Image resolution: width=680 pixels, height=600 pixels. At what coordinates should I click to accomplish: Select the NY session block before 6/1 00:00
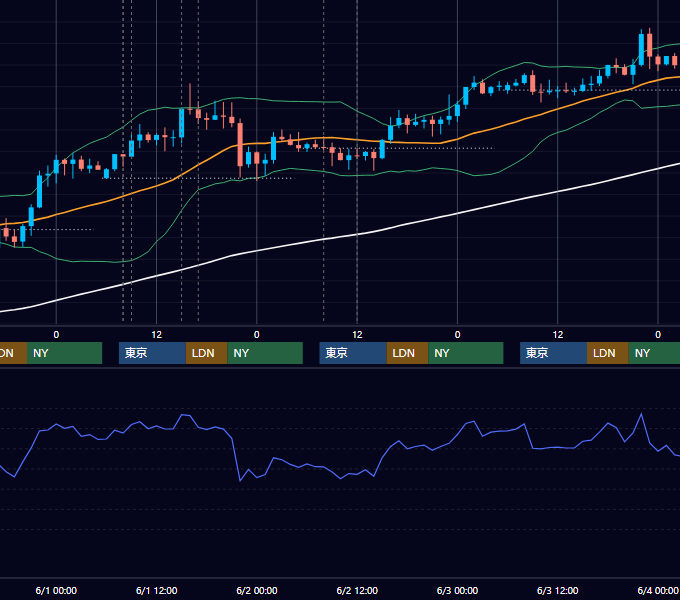pyautogui.click(x=64, y=353)
